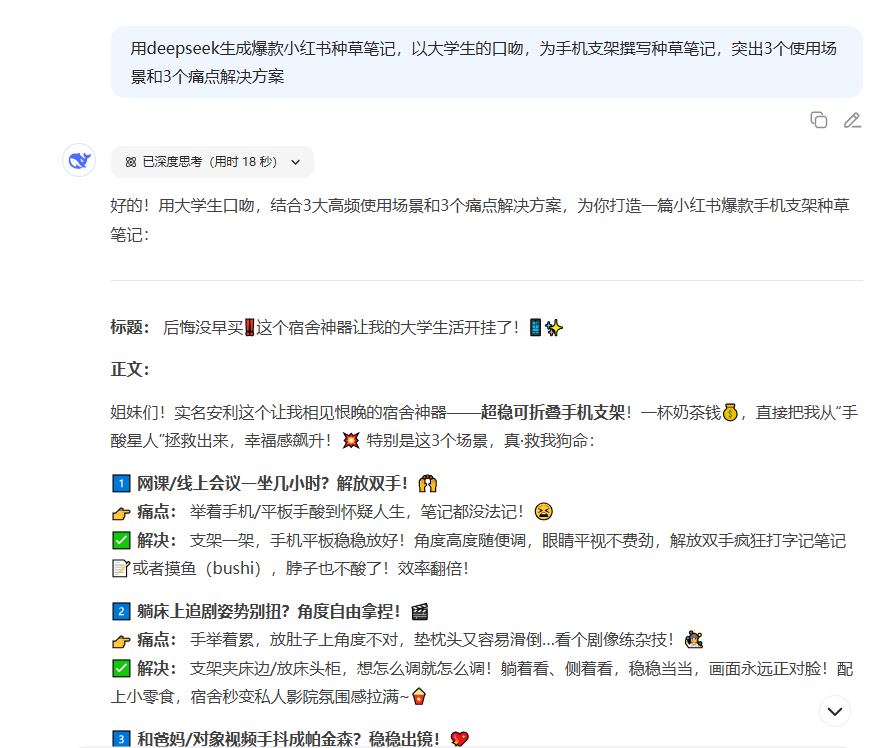Click the user prompt bubble about deepseek小红书种草笔记
Viewport: 894px width, 748px height.
pyautogui.click(x=486, y=62)
